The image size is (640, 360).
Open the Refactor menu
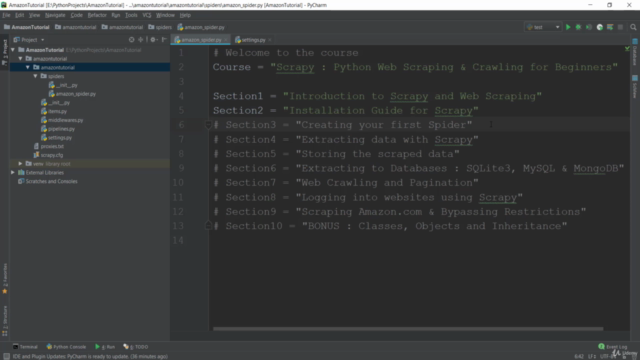coord(97,15)
